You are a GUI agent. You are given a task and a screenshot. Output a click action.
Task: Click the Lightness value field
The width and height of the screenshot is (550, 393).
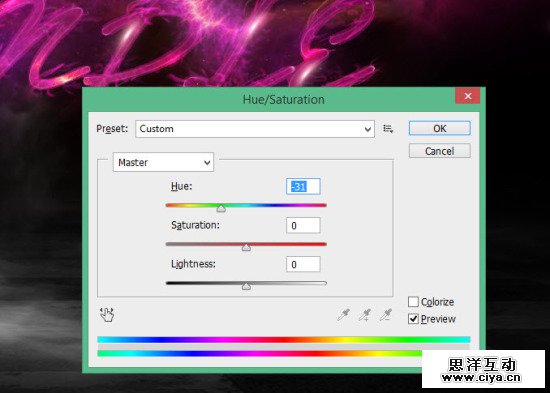303,264
